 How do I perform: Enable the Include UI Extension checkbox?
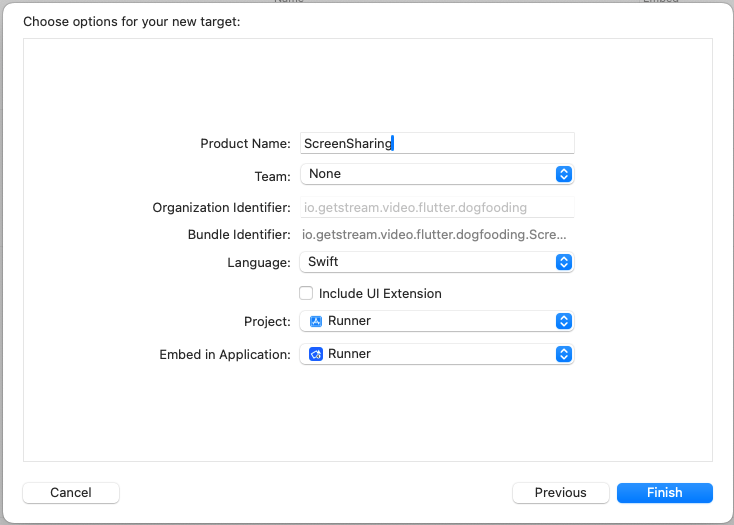click(x=306, y=293)
